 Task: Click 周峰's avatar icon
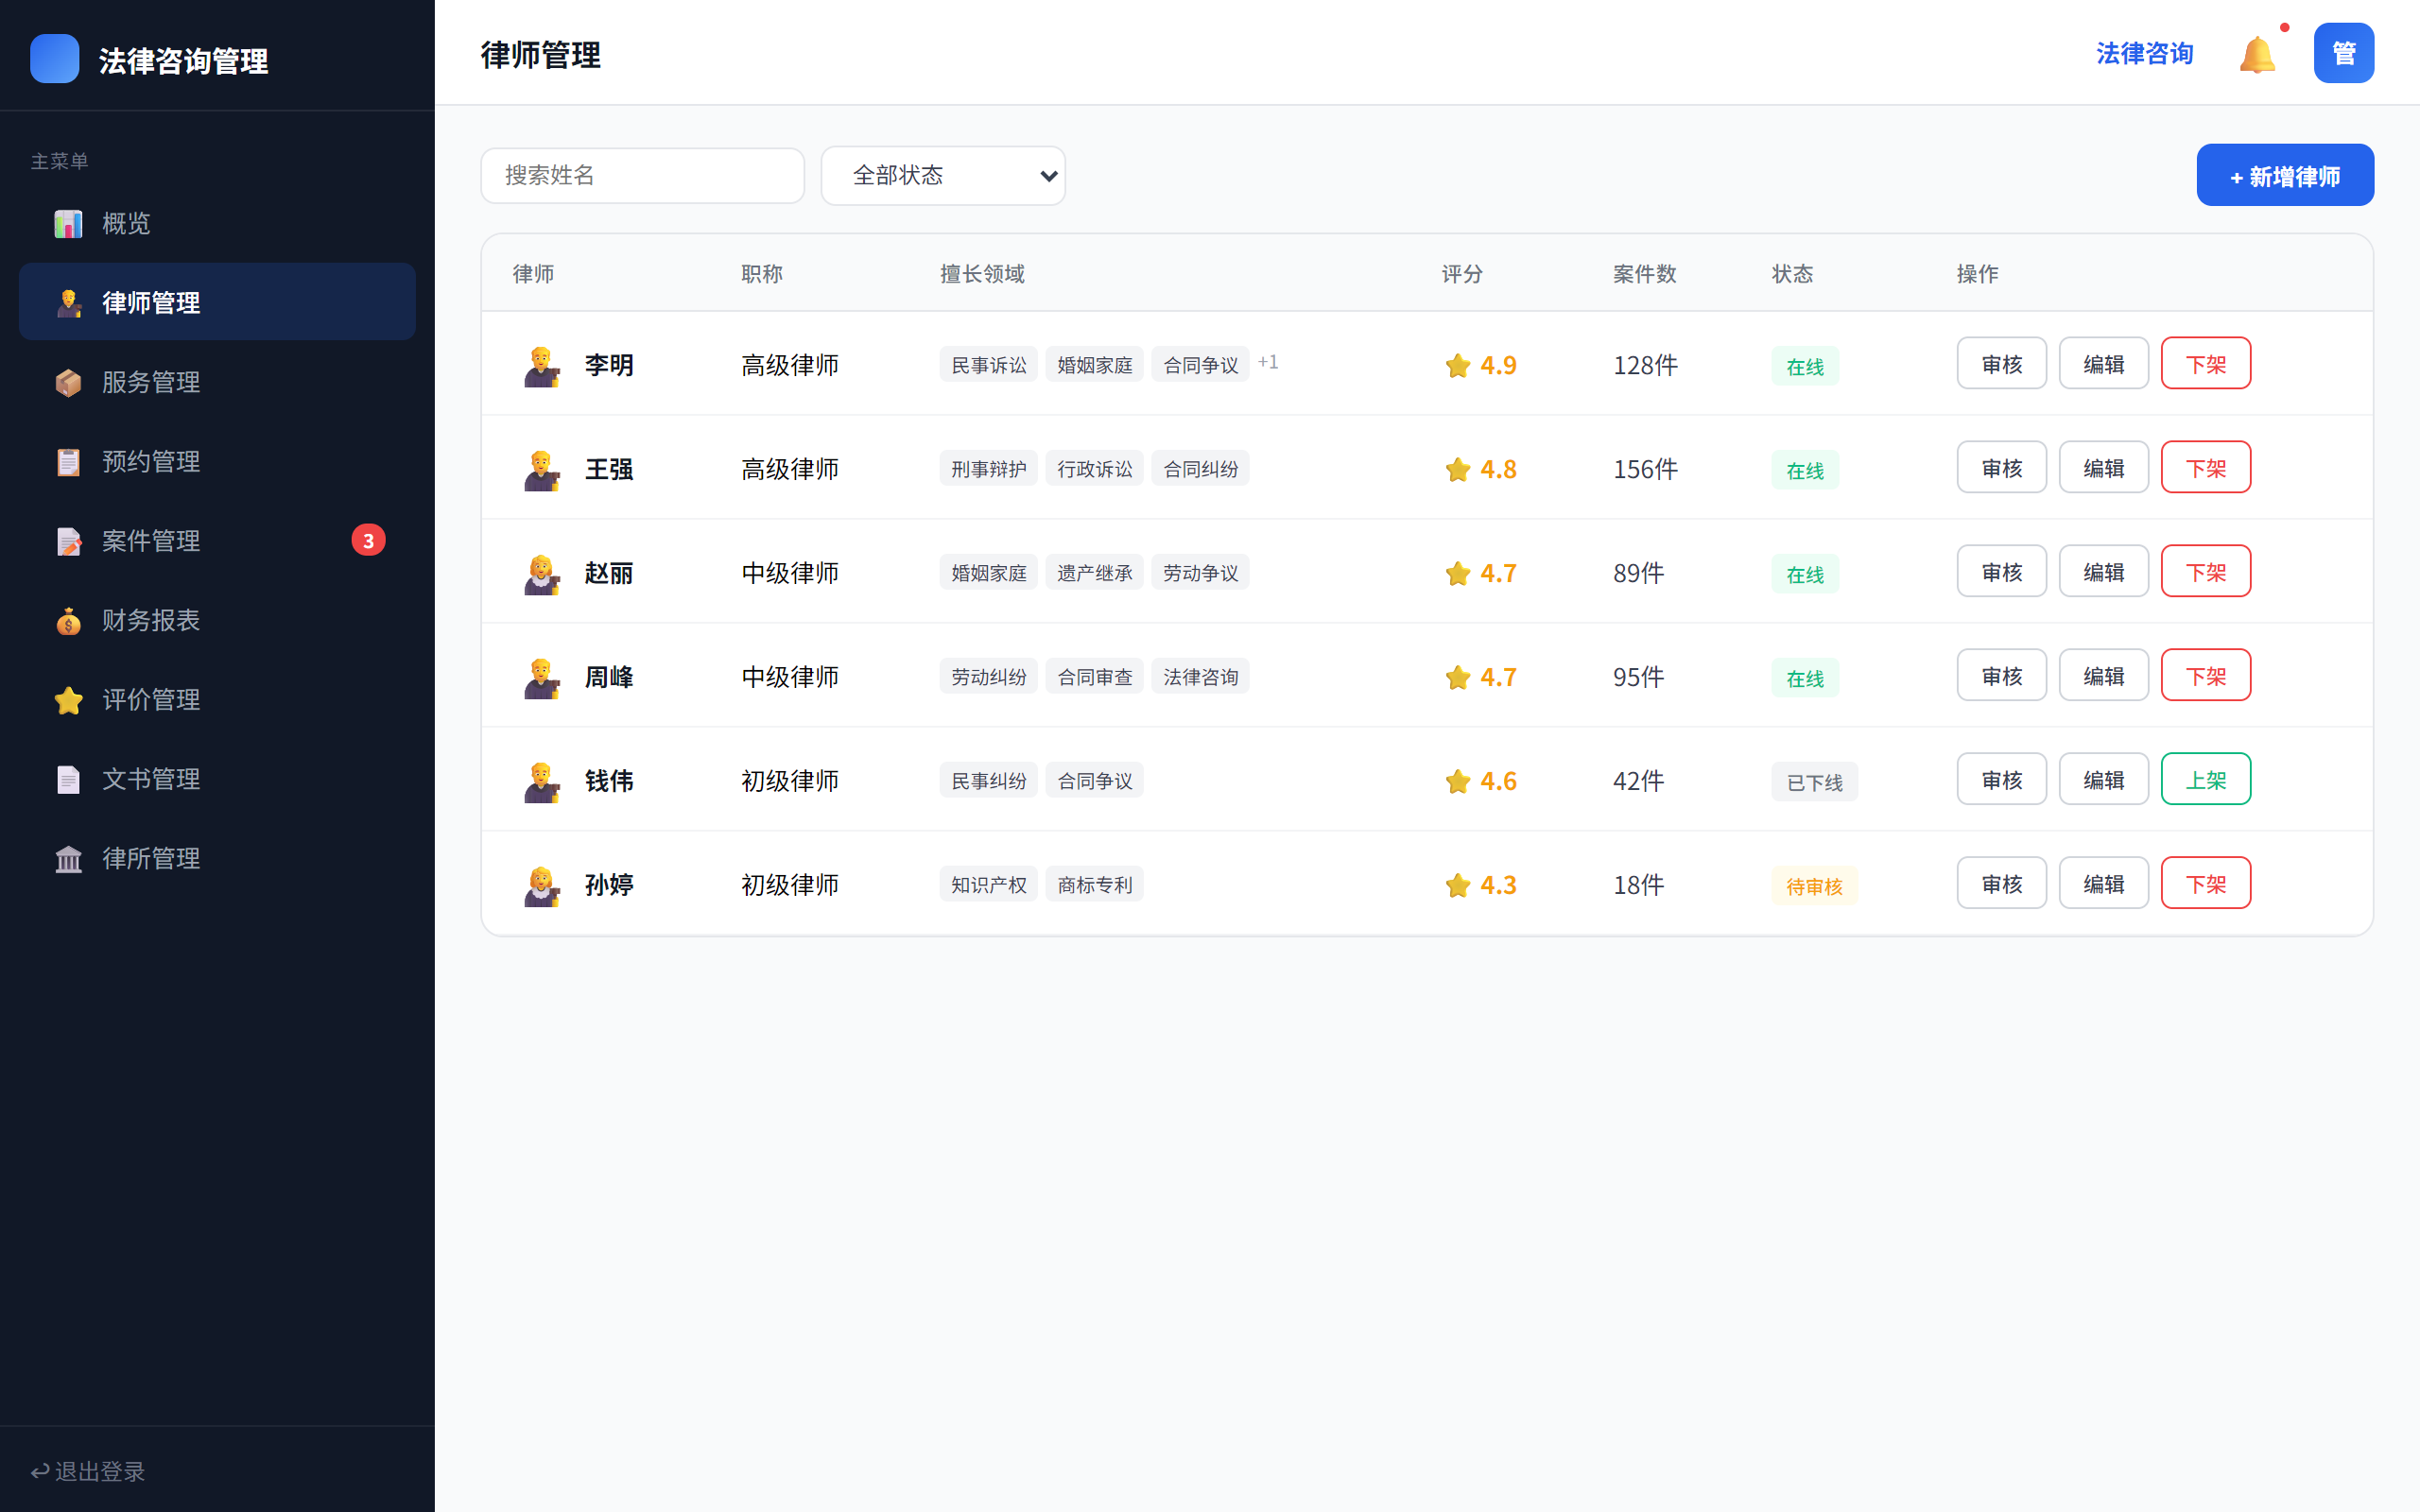541,678
